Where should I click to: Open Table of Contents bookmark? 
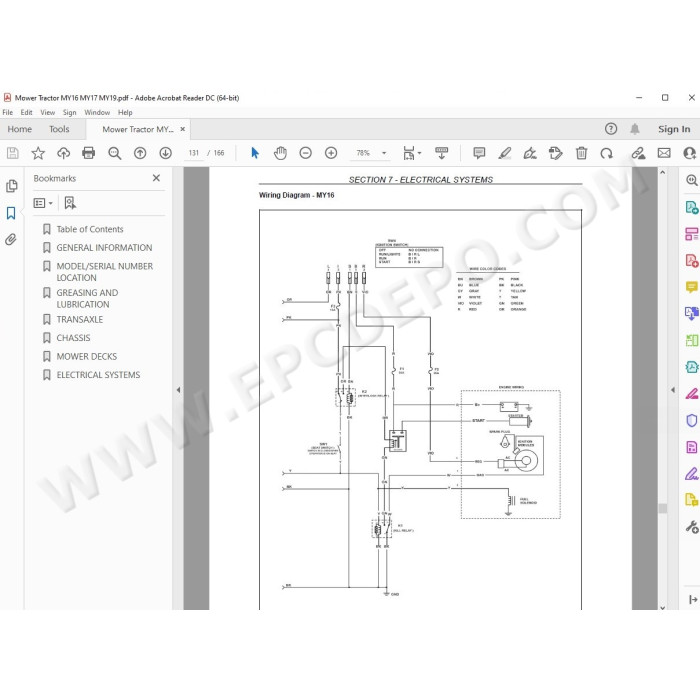90,229
